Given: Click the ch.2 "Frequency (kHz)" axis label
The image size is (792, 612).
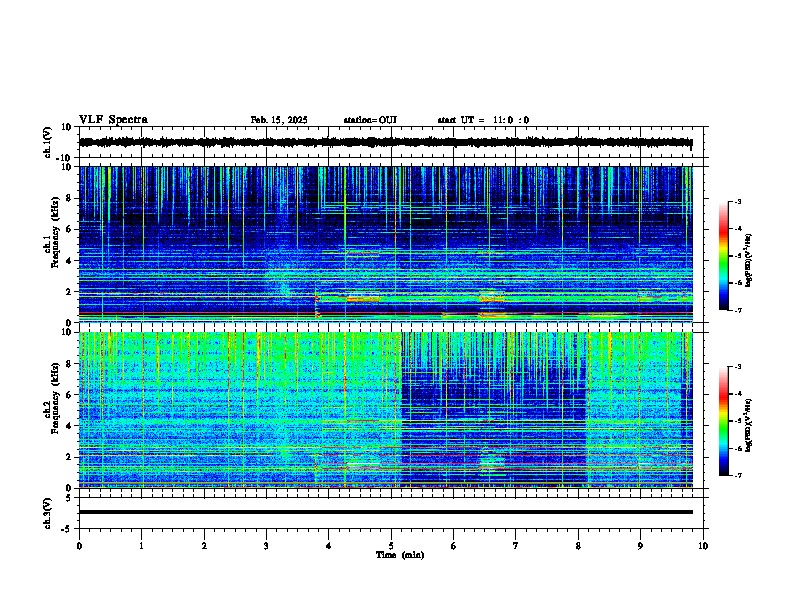Looking at the screenshot, I should click(x=56, y=398).
